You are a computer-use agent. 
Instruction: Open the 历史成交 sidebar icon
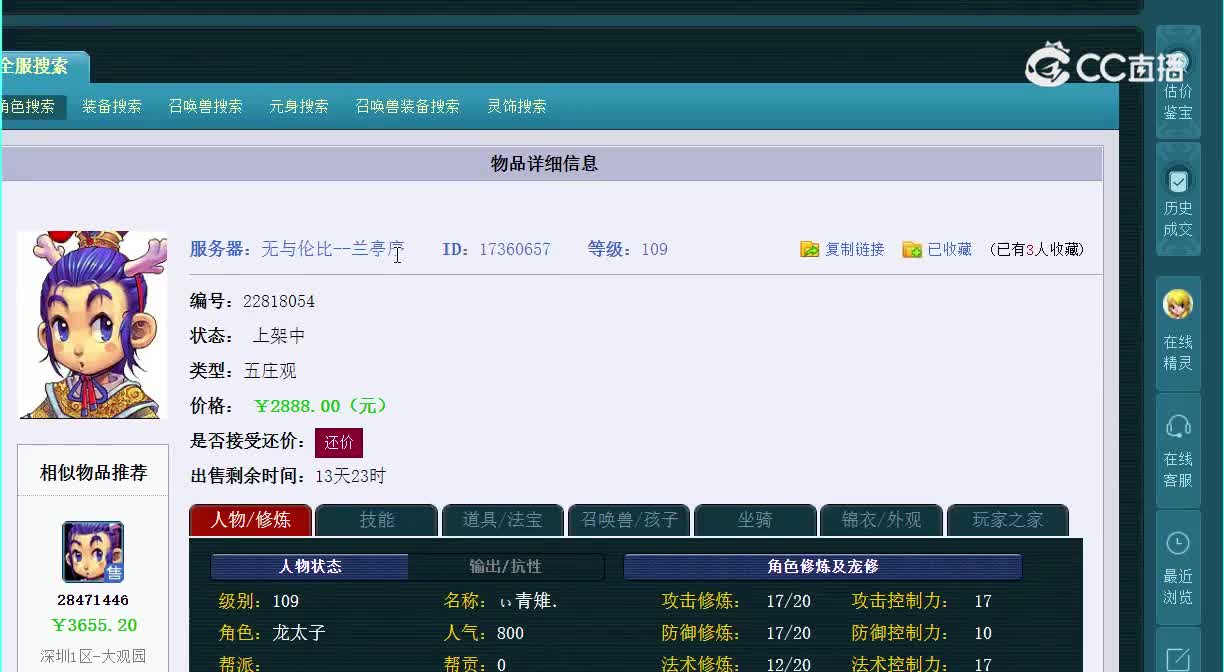pyautogui.click(x=1178, y=199)
